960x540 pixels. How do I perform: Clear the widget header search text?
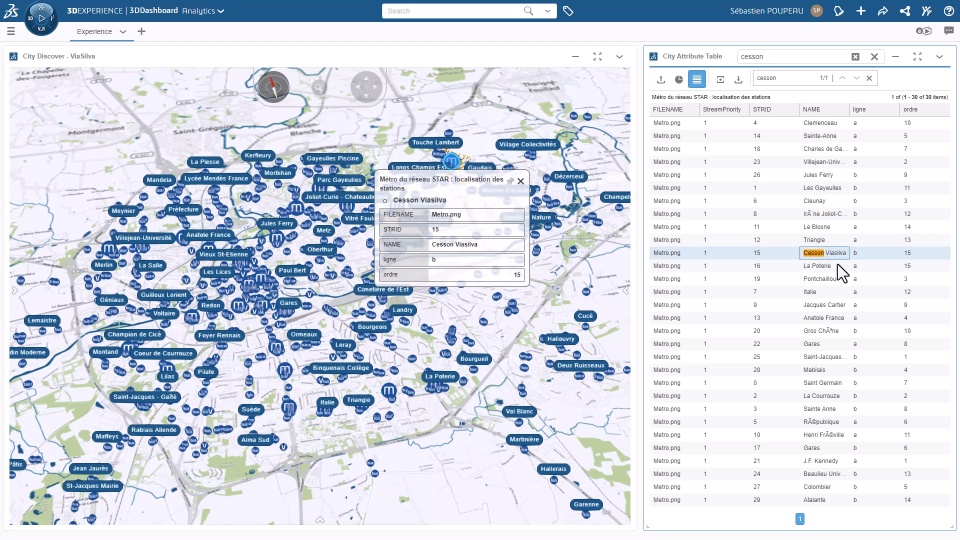(x=855, y=56)
